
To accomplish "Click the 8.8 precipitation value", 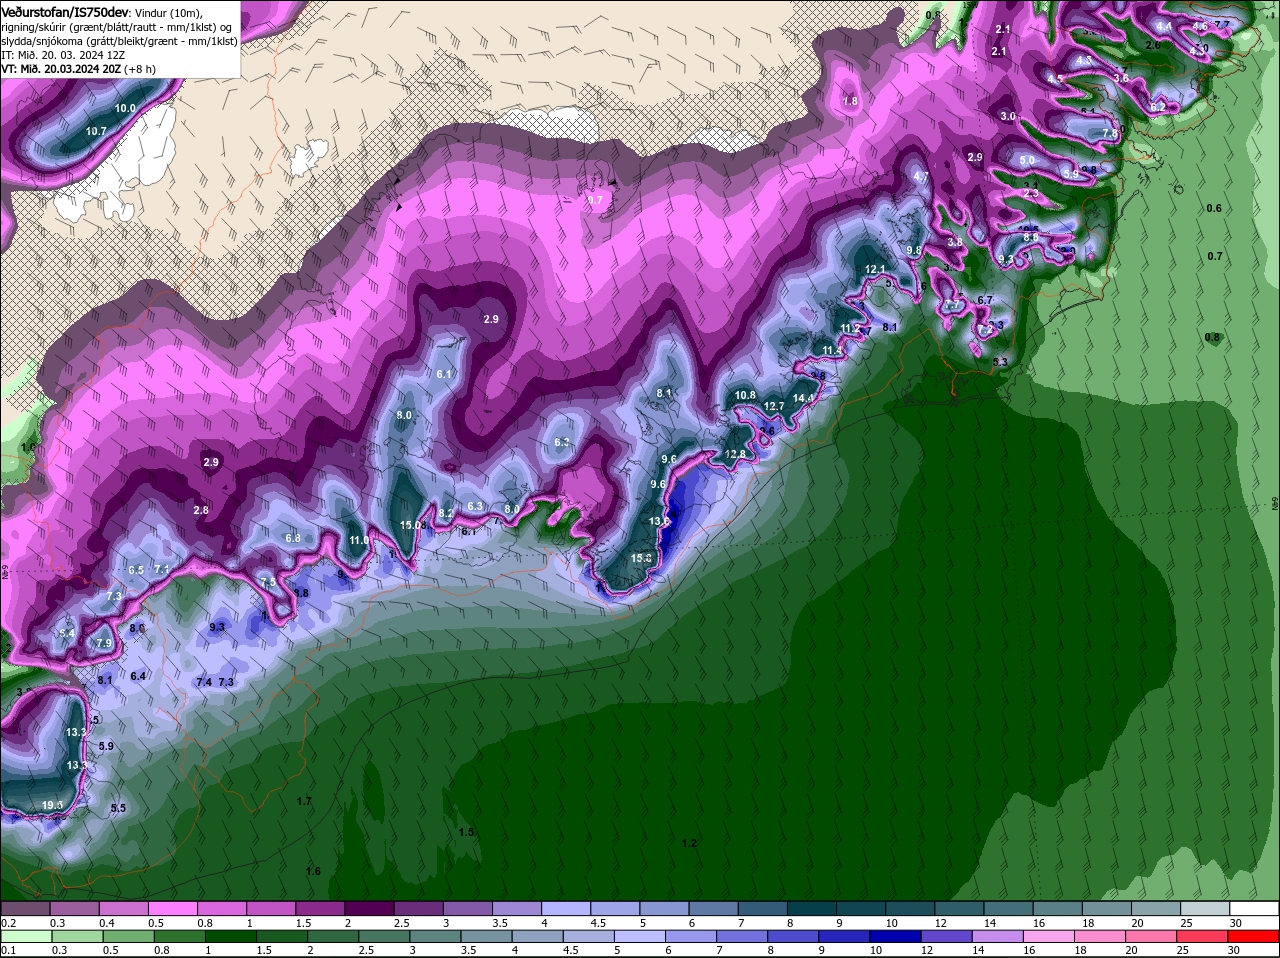I will point(301,593).
